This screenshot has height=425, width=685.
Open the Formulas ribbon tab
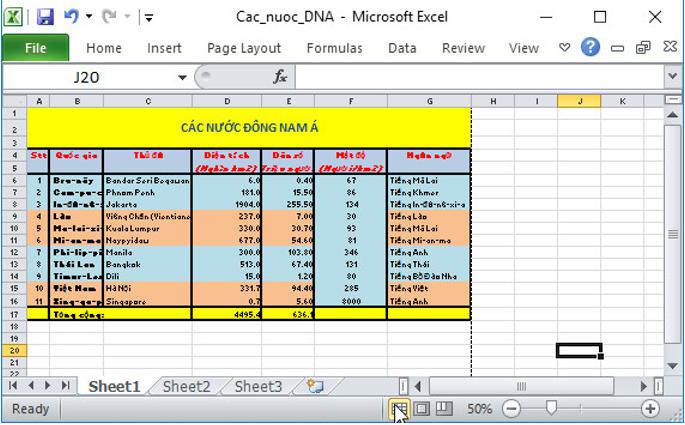(x=334, y=48)
